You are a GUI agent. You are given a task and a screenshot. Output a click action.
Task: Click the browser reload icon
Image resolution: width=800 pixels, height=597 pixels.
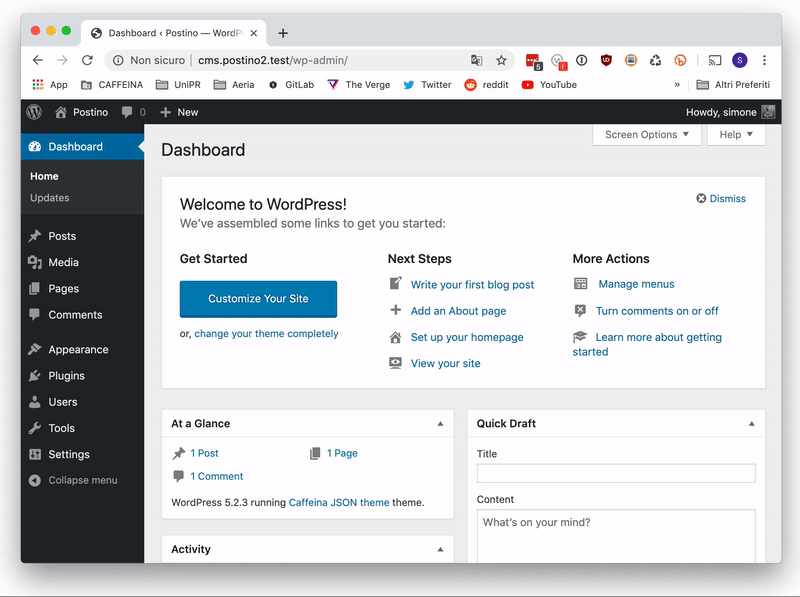tap(87, 60)
